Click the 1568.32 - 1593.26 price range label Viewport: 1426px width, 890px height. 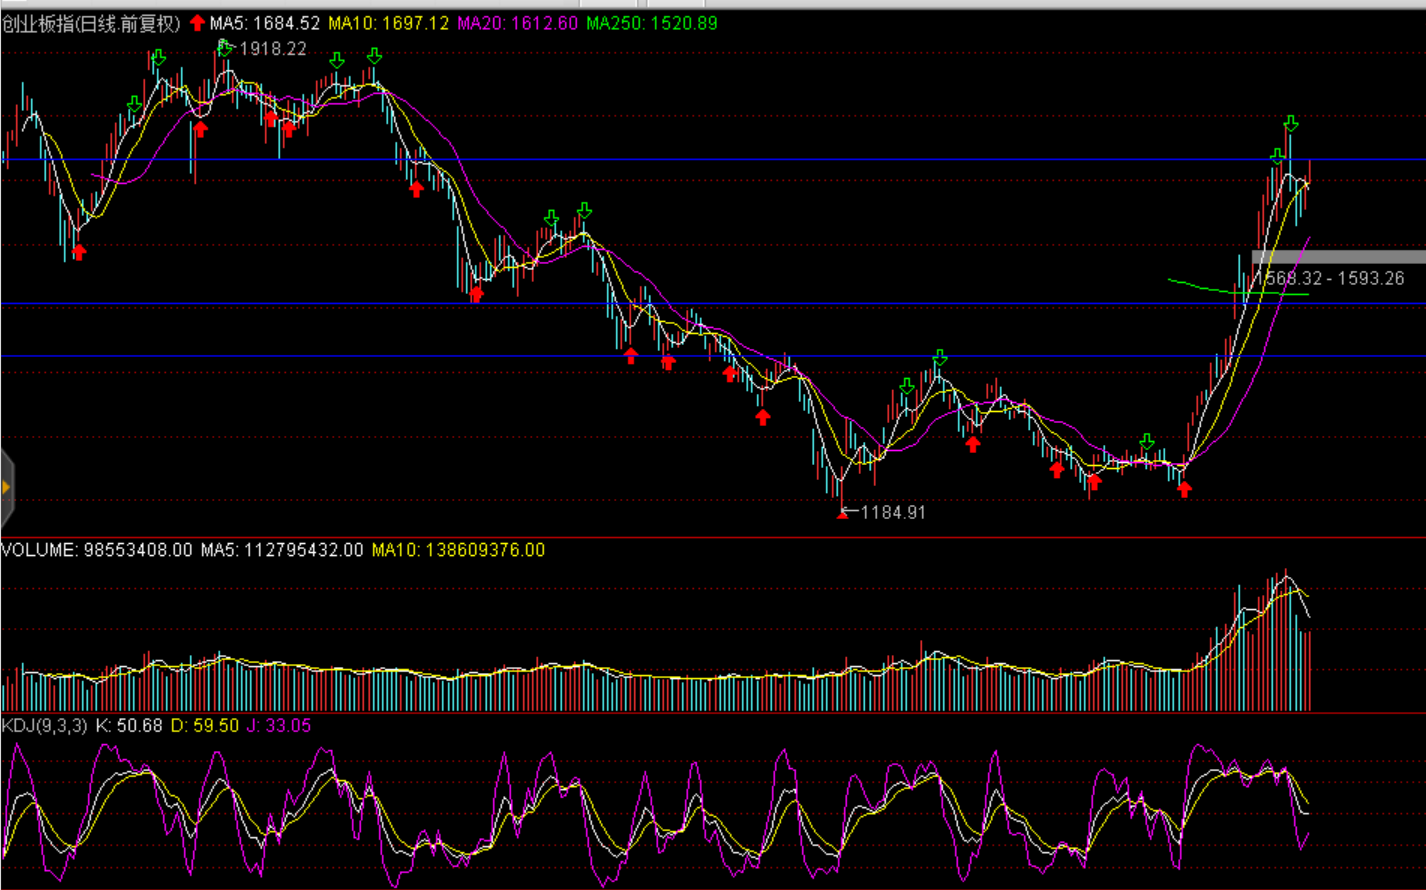coord(1330,279)
